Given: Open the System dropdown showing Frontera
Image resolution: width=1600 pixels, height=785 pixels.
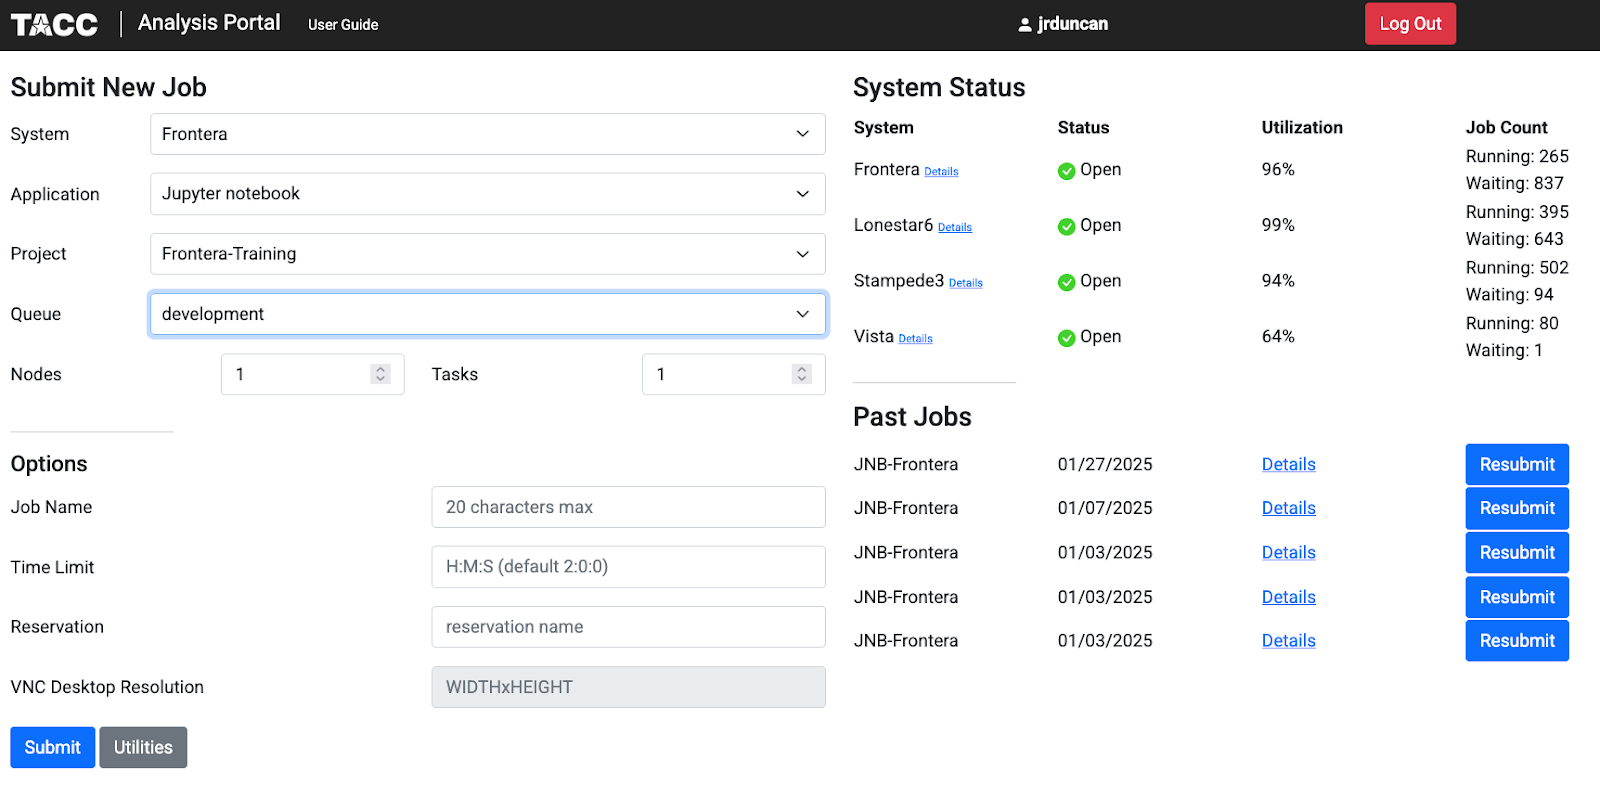Looking at the screenshot, I should [488, 134].
